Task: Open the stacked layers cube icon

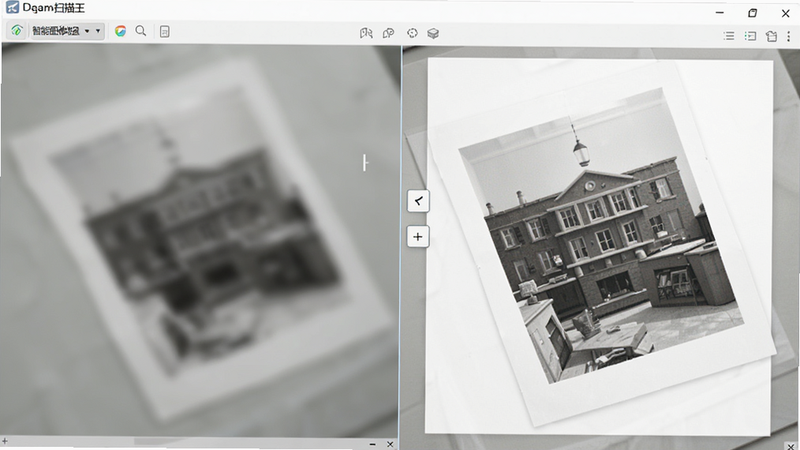Action: point(433,34)
